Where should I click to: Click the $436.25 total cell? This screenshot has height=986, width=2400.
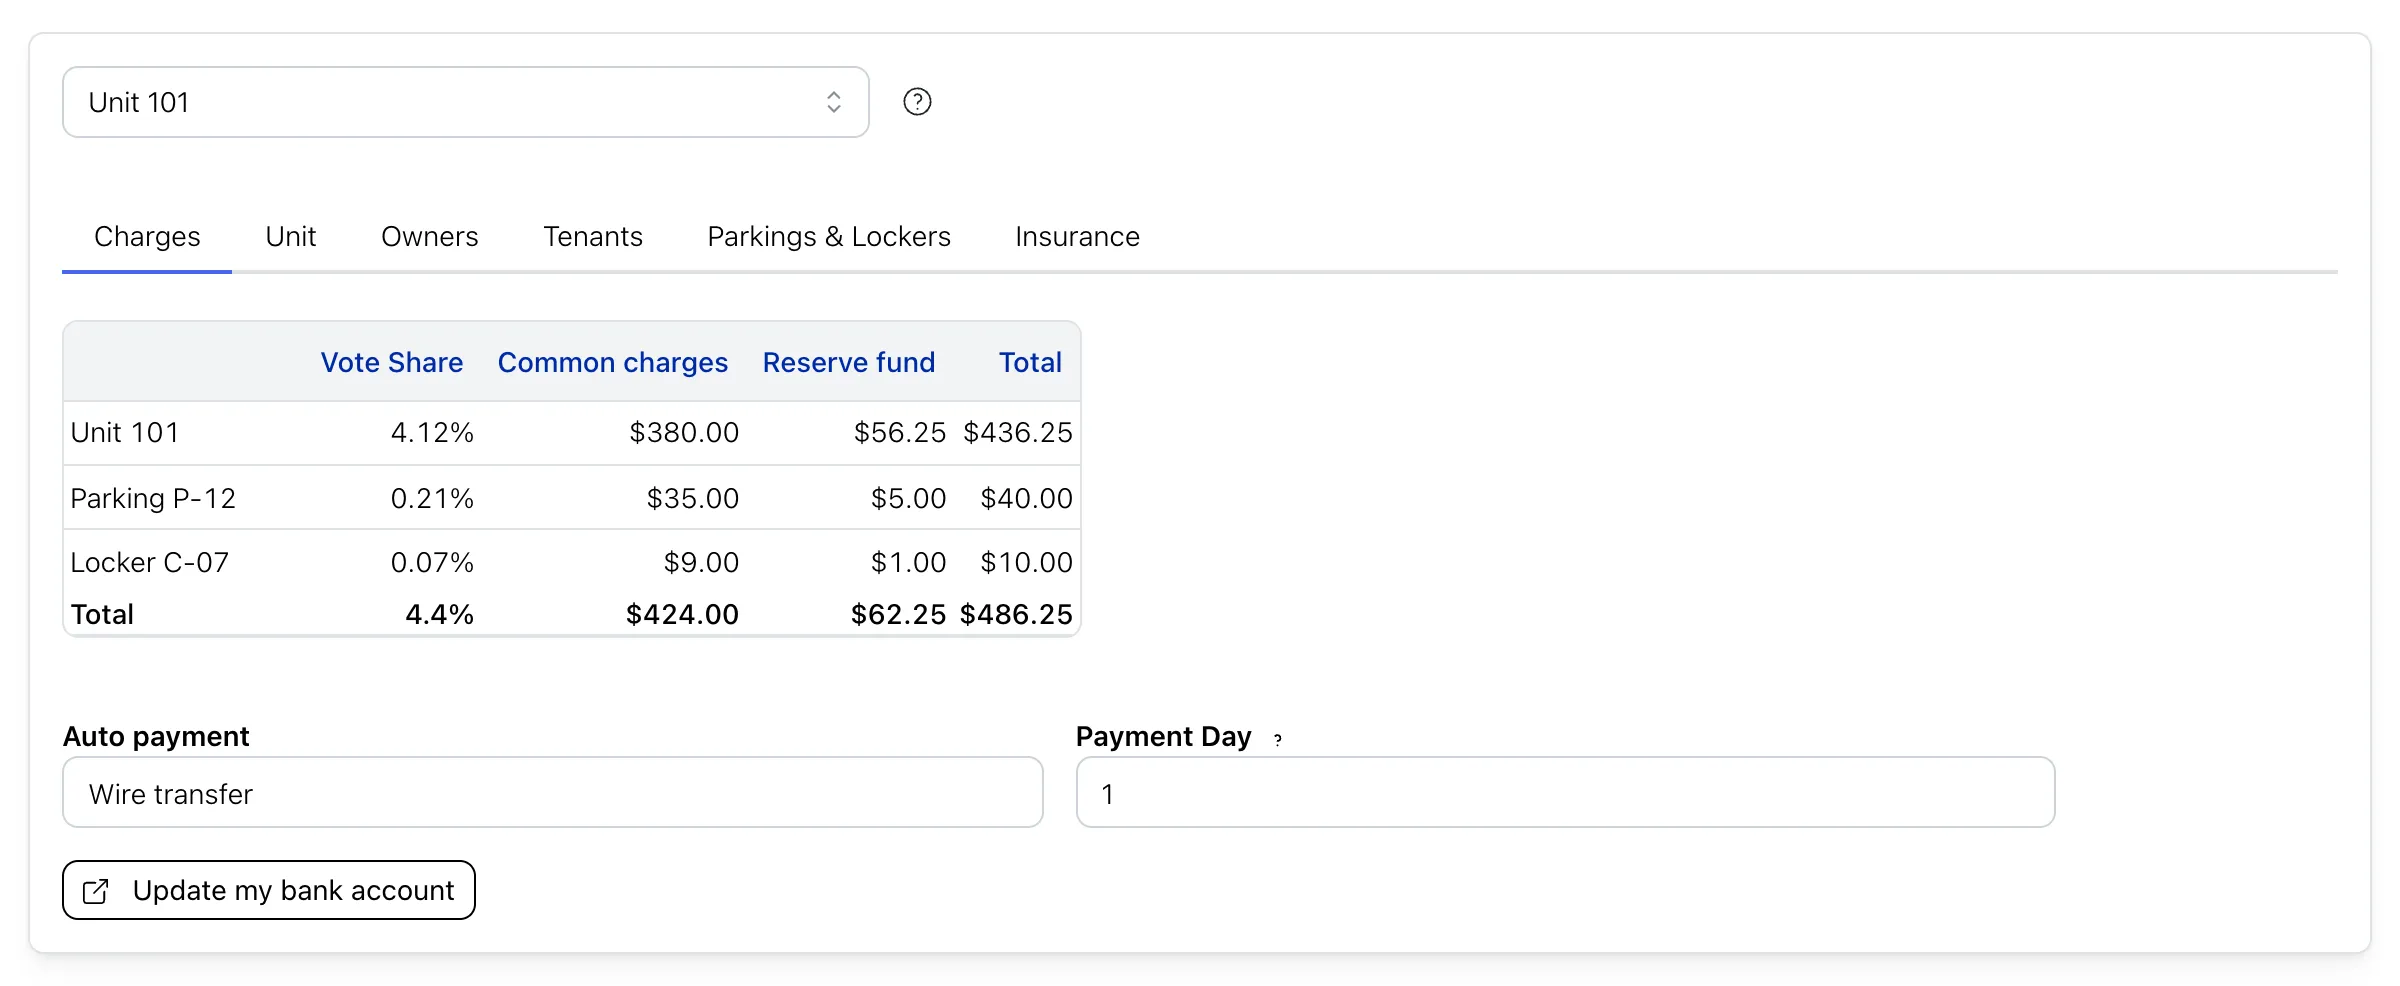coord(1018,433)
